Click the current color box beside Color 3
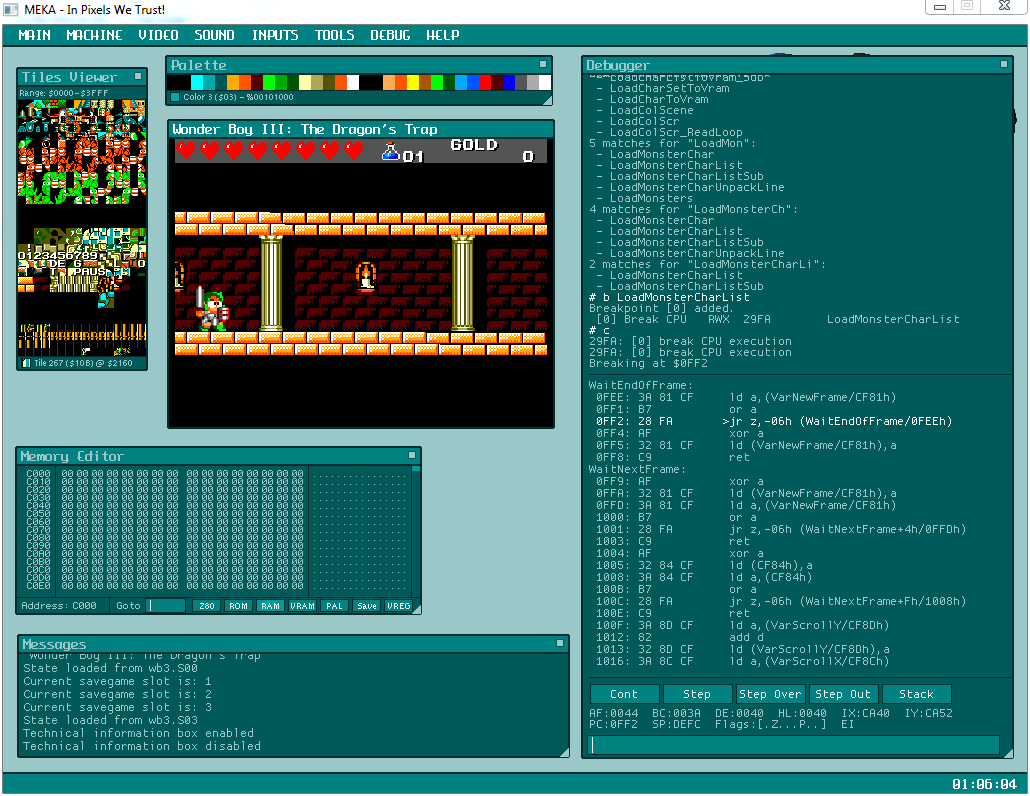This screenshot has width=1030, height=796. 175,97
